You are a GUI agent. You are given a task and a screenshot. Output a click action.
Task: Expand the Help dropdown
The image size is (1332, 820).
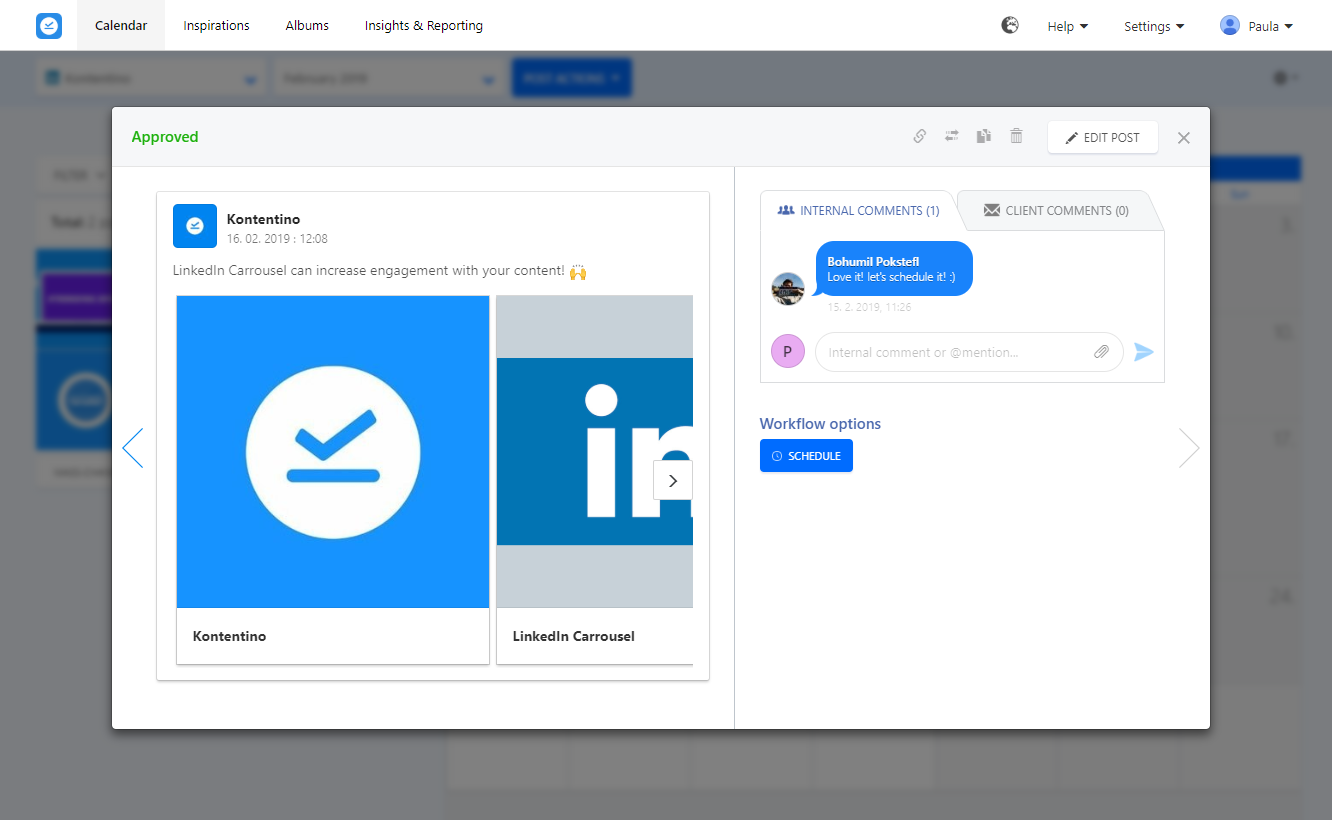1068,26
